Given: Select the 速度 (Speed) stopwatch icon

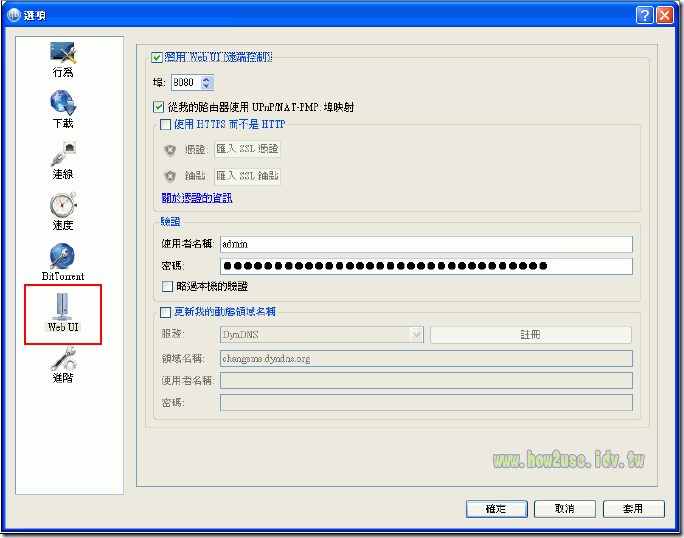Looking at the screenshot, I should point(63,207).
